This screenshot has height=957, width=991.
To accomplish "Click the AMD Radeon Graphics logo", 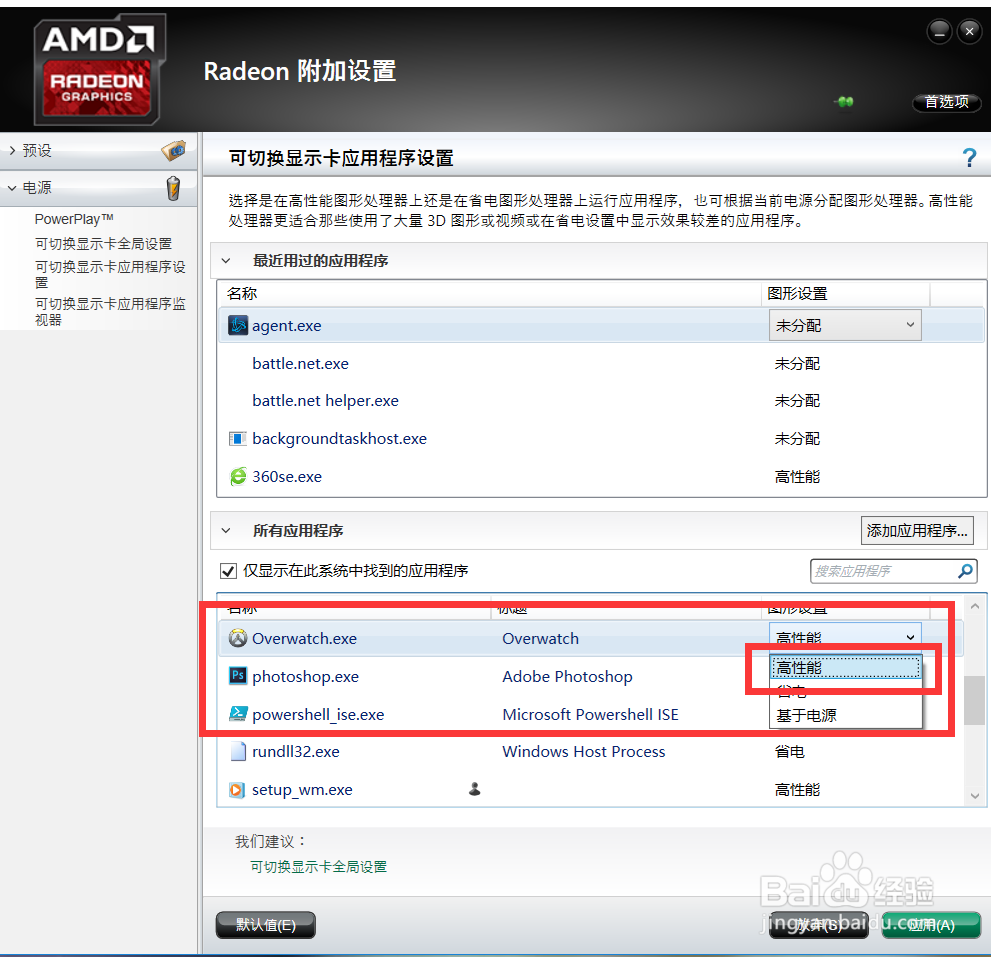I will (x=99, y=70).
